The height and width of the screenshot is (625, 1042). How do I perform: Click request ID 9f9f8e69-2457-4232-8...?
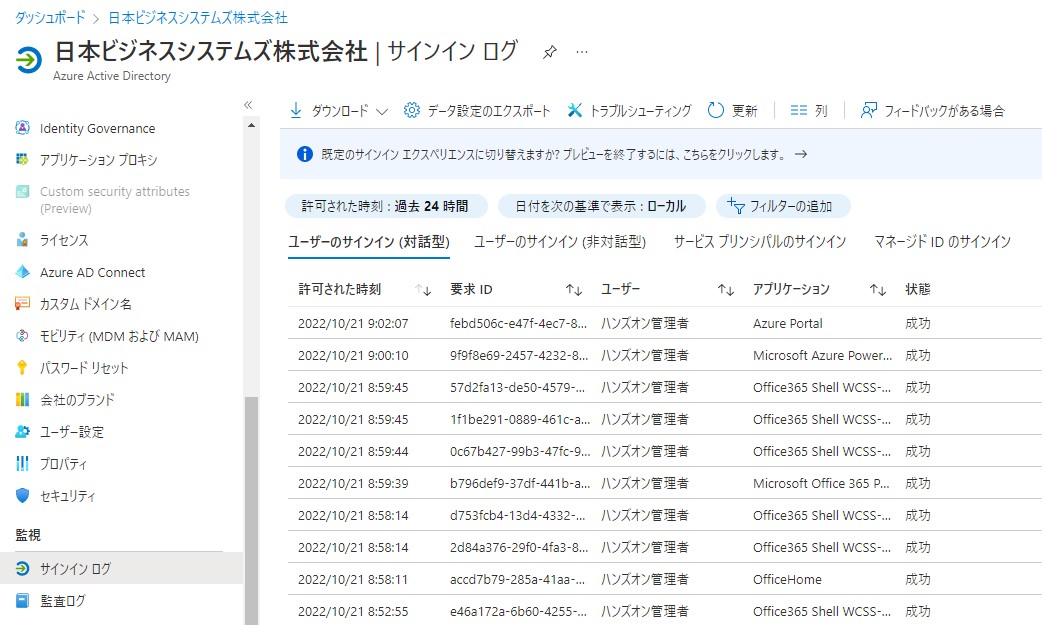point(518,356)
